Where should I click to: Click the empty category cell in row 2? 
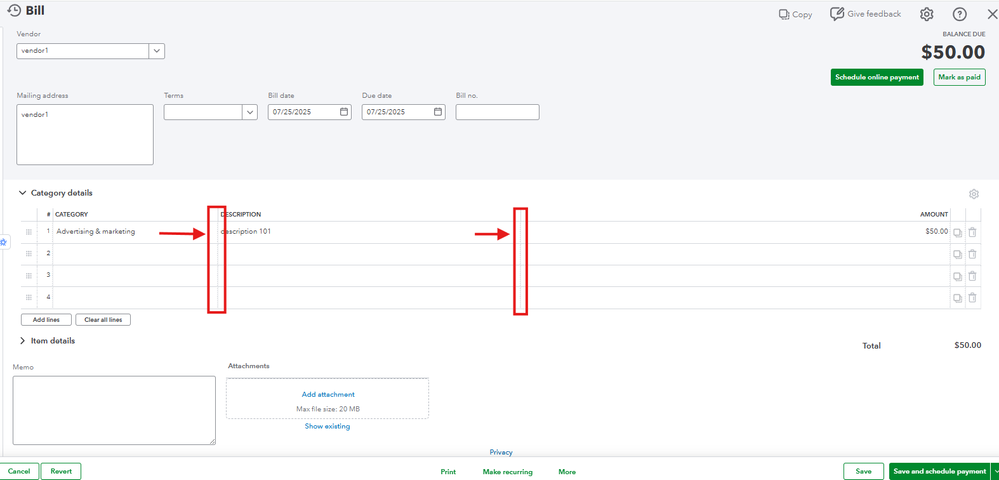pyautogui.click(x=135, y=254)
